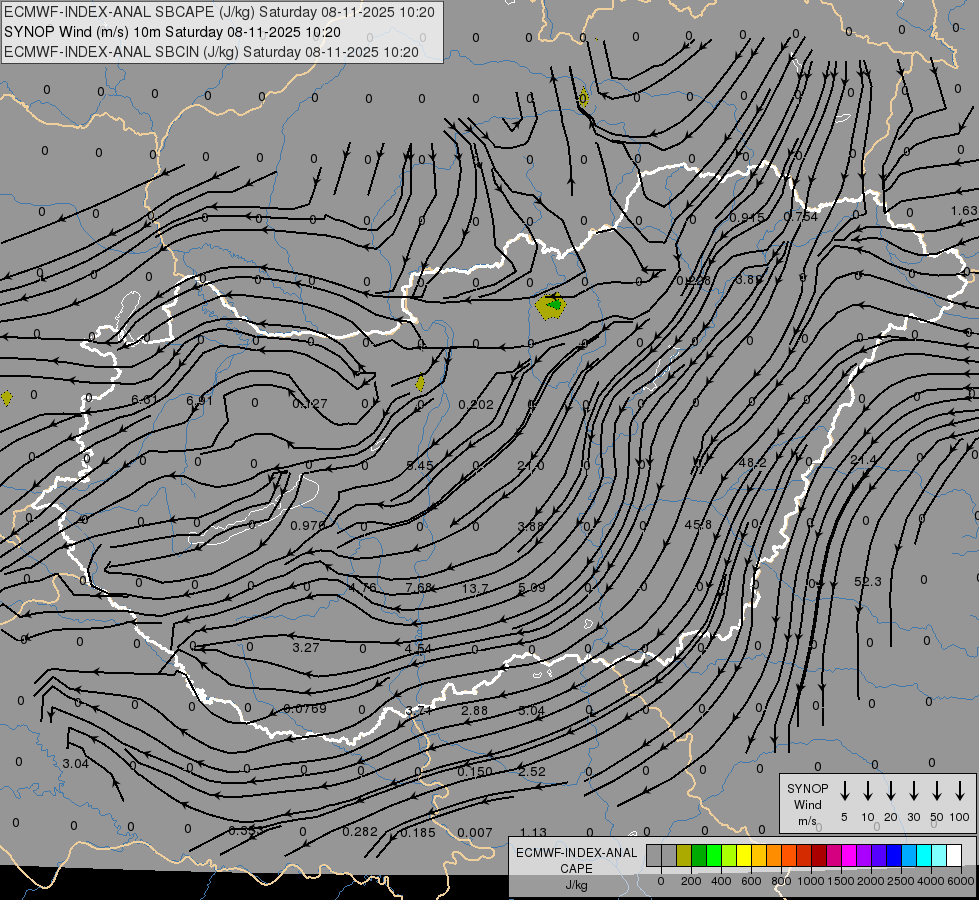Click the map value 45.8
This screenshot has height=900, width=979.
click(x=698, y=525)
